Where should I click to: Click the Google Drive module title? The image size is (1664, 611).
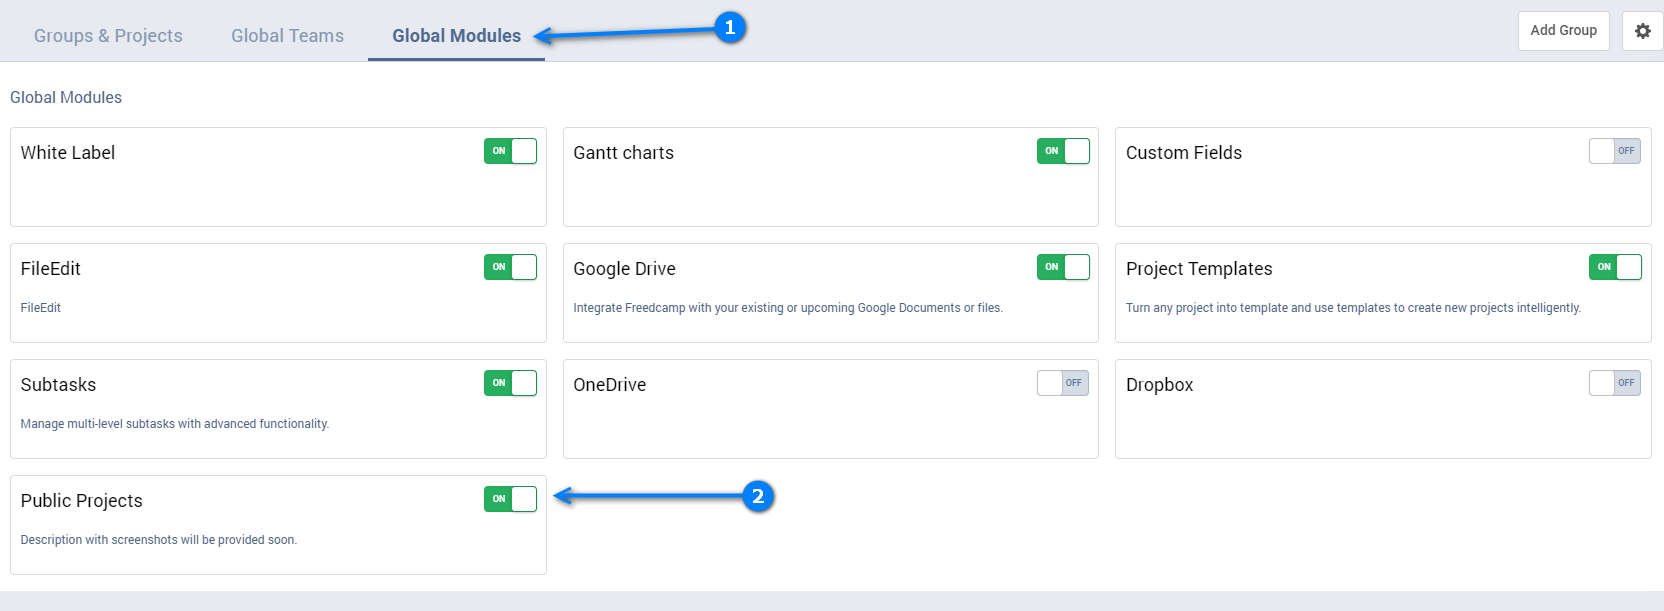tap(624, 269)
